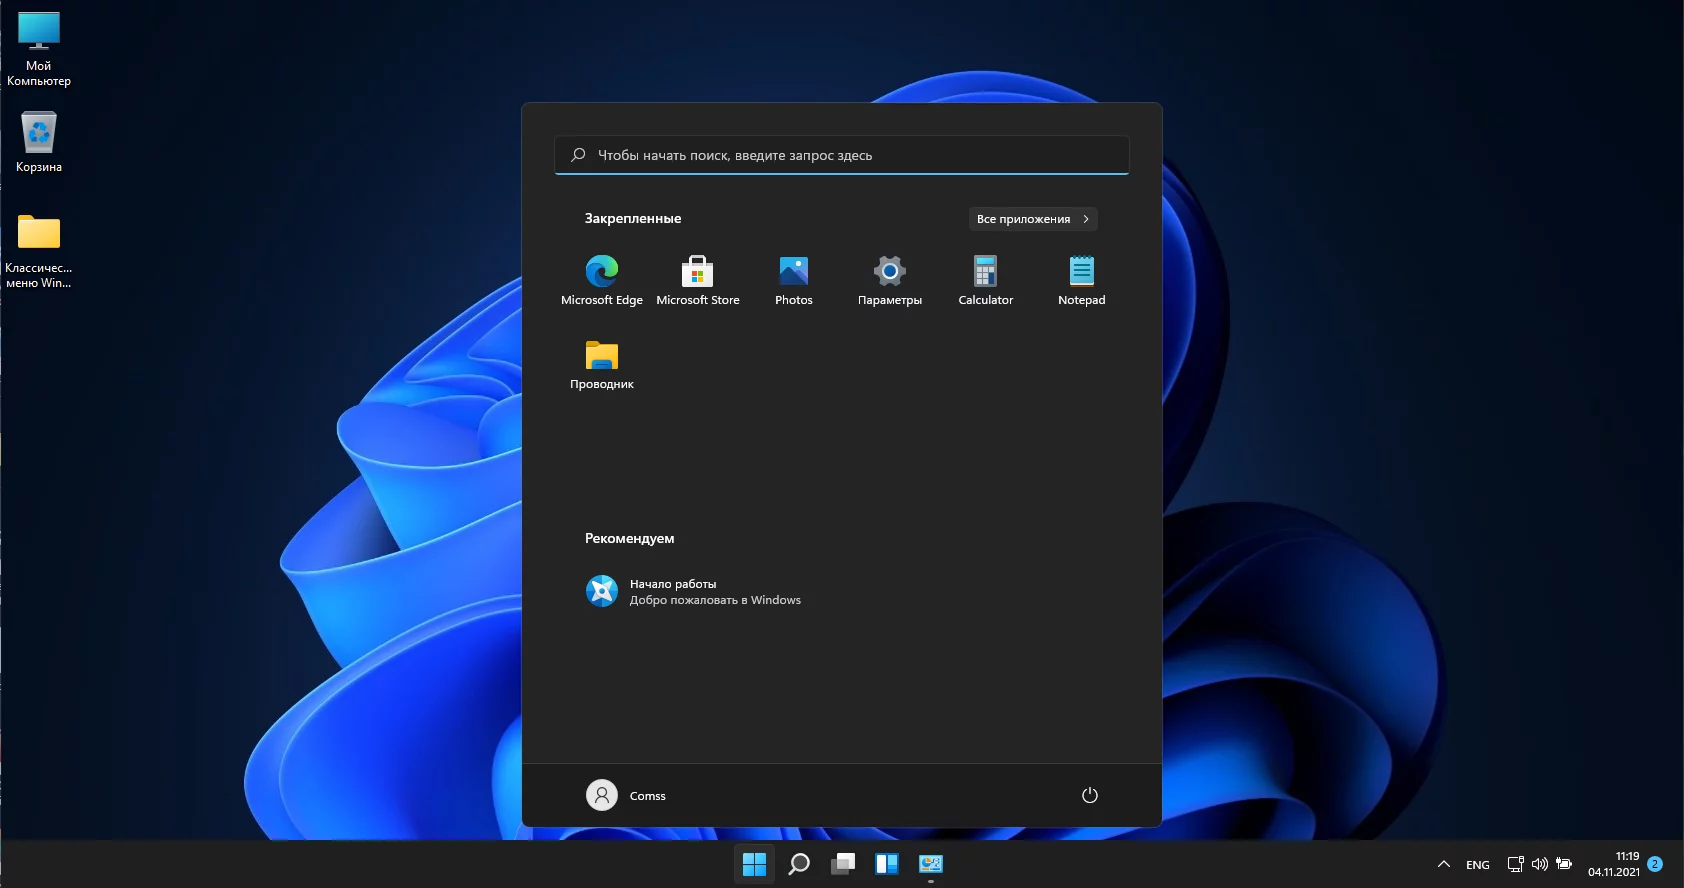The width and height of the screenshot is (1684, 888).
Task: Expand hidden system tray icons chevron
Action: coord(1443,864)
